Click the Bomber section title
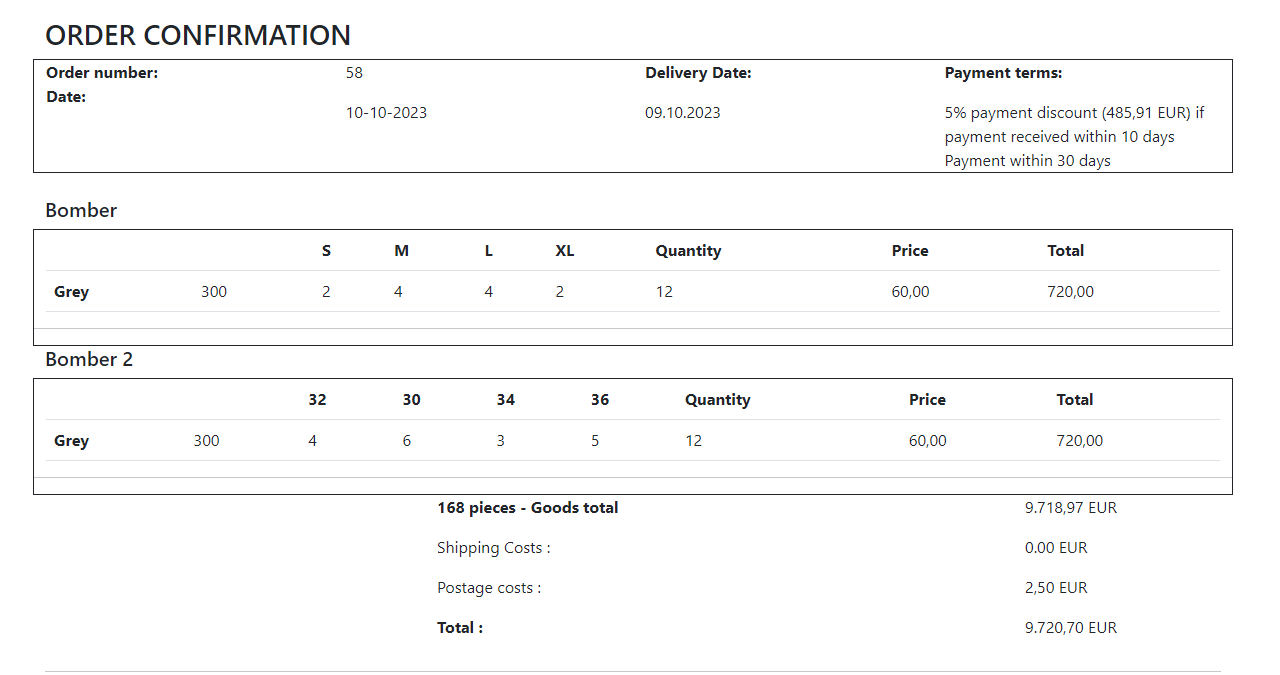The height and width of the screenshot is (675, 1280). (81, 210)
